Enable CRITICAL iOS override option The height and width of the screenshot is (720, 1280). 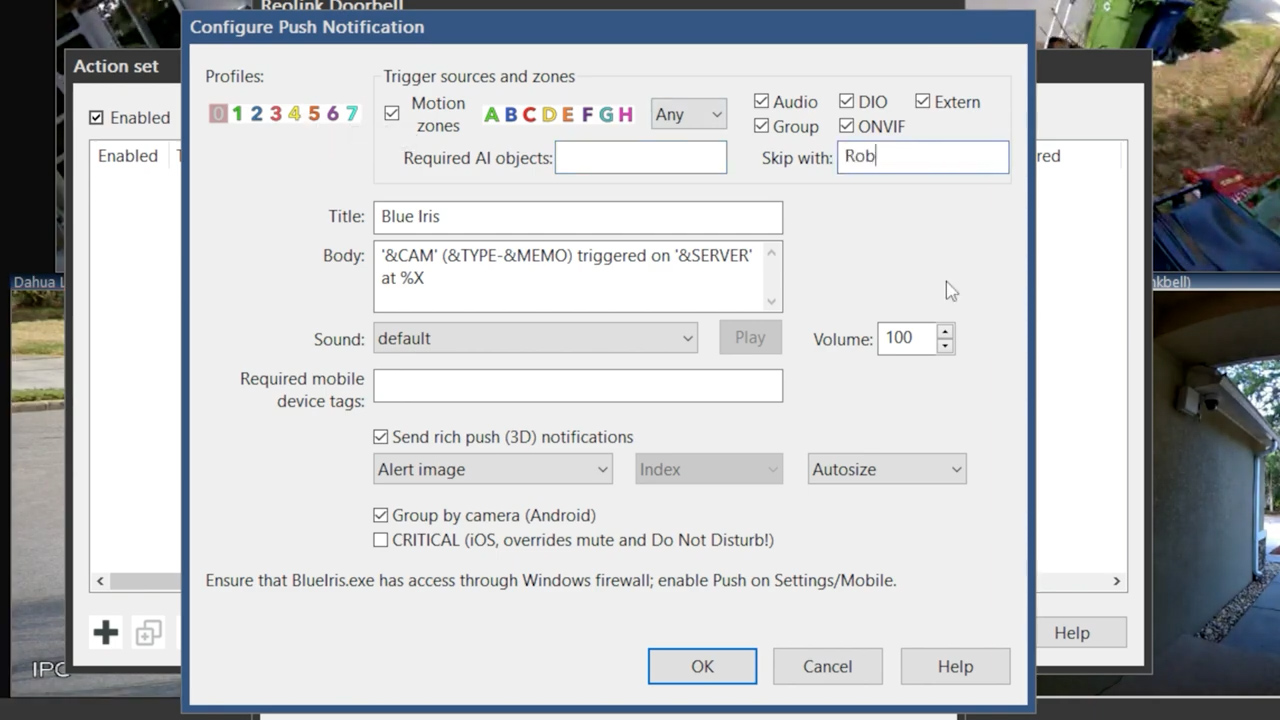coord(381,540)
